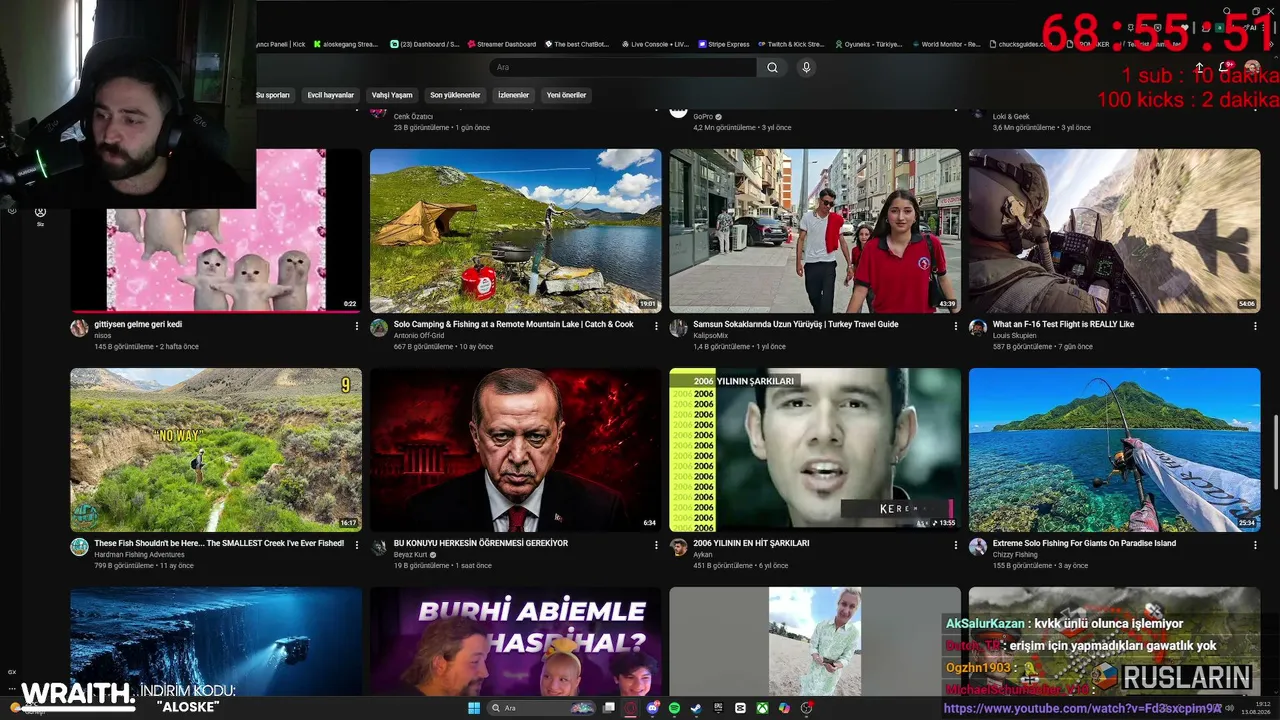Open What an F-16 Test Flight title
The width and height of the screenshot is (1280, 720).
click(1063, 324)
